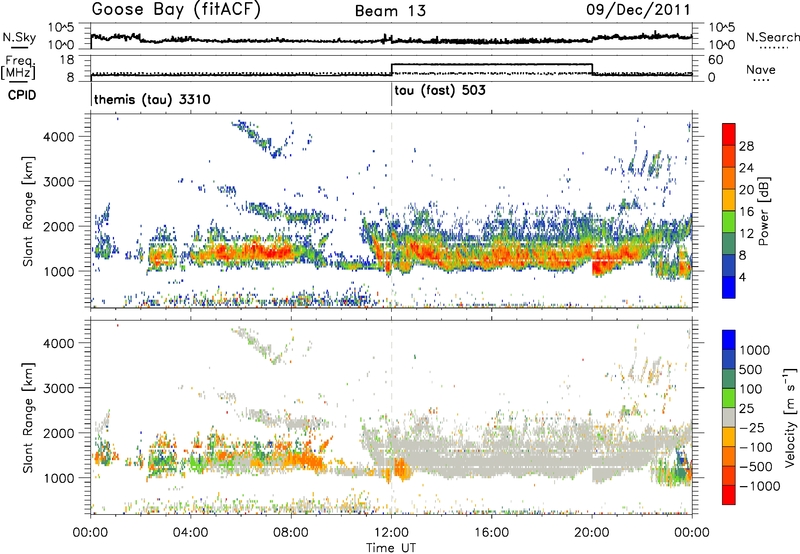Click the '16:00' time axis tick
Screen dimensions: 800x554
coord(491,533)
